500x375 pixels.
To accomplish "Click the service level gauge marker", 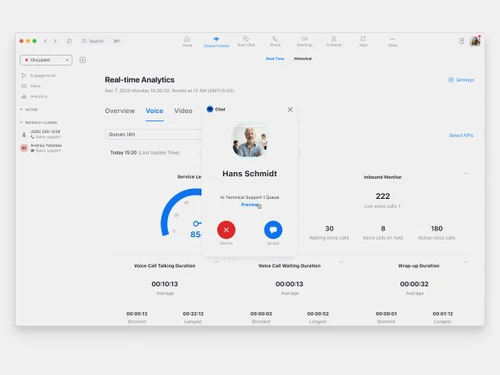I will [197, 223].
